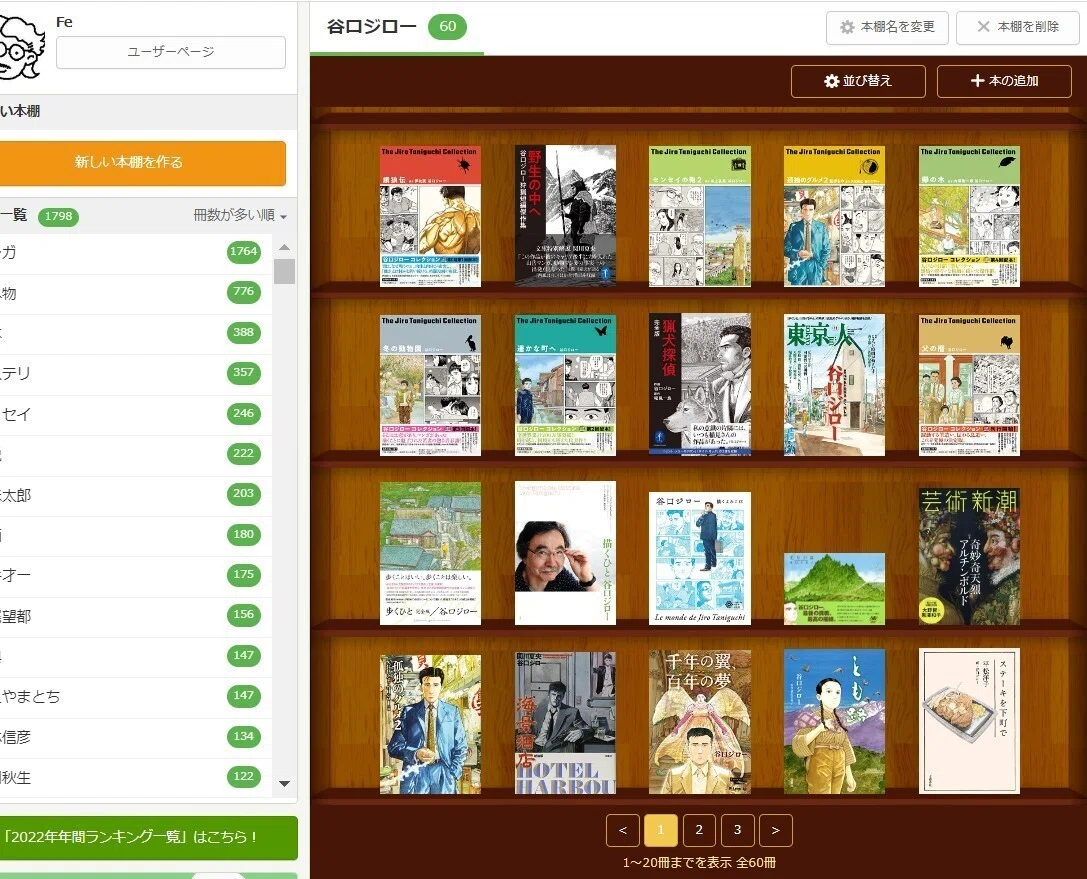Open the 東京人 magazine cover
Screen dimensions: 1087x879
click(834, 385)
